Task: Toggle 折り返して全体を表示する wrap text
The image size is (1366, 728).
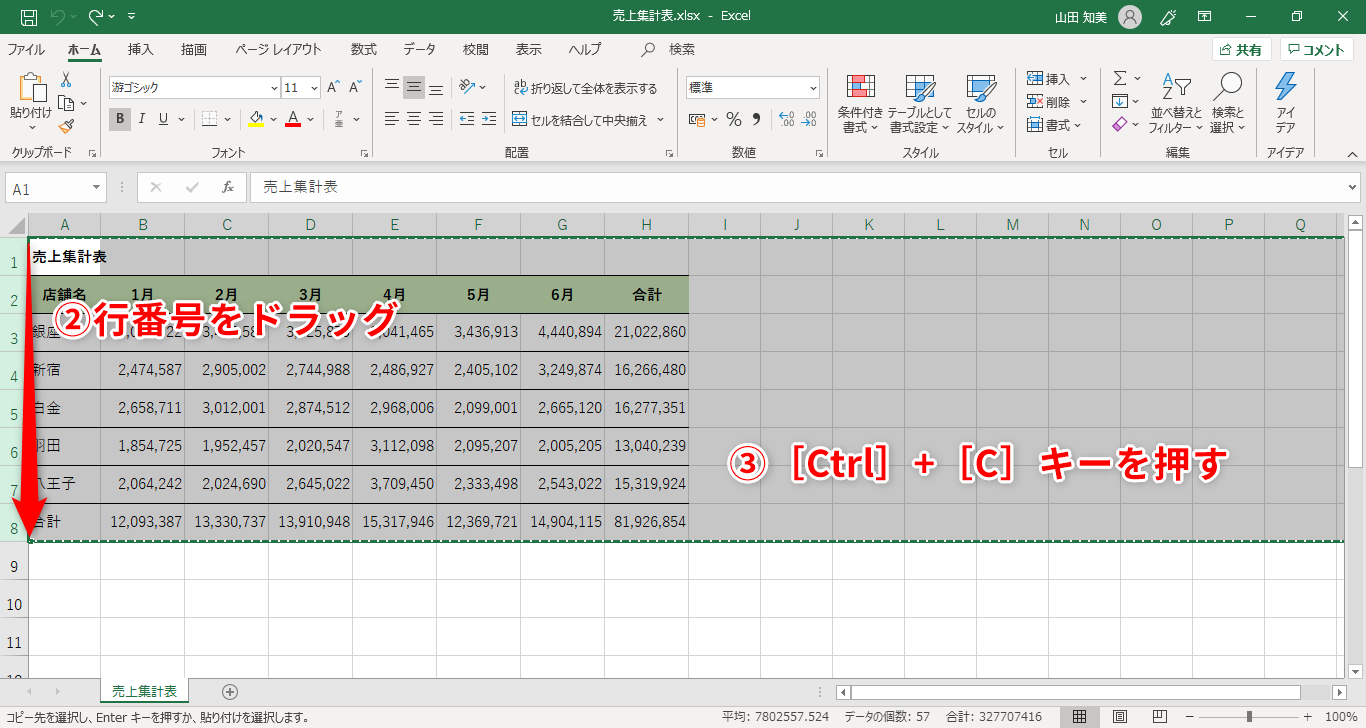Action: pos(586,88)
